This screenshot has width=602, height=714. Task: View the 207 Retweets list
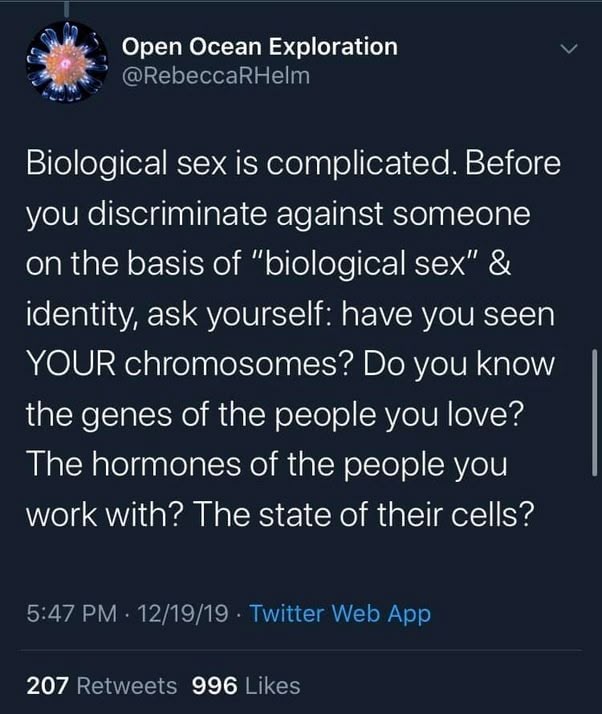point(101,686)
